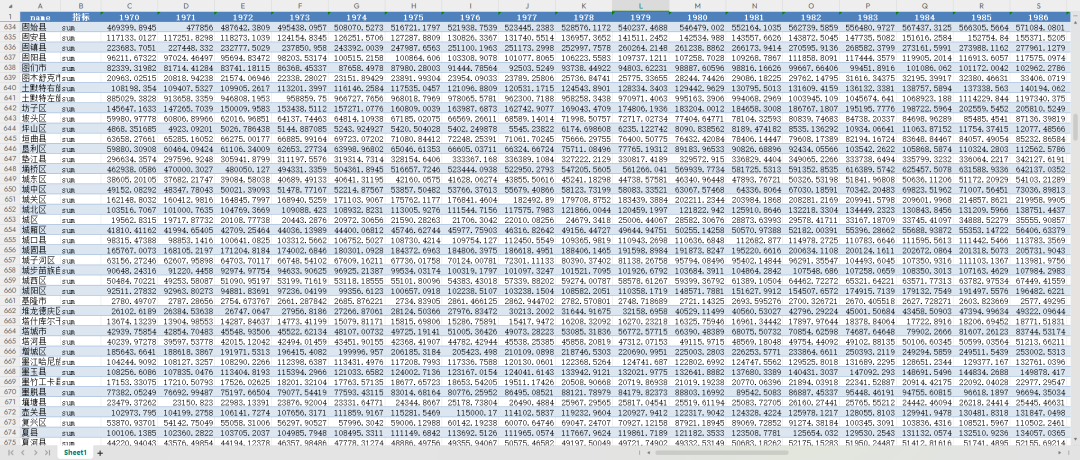Image resolution: width=1080 pixels, height=460 pixels.
Task: Select the cell '坊子区'
Action: pos(40,107)
